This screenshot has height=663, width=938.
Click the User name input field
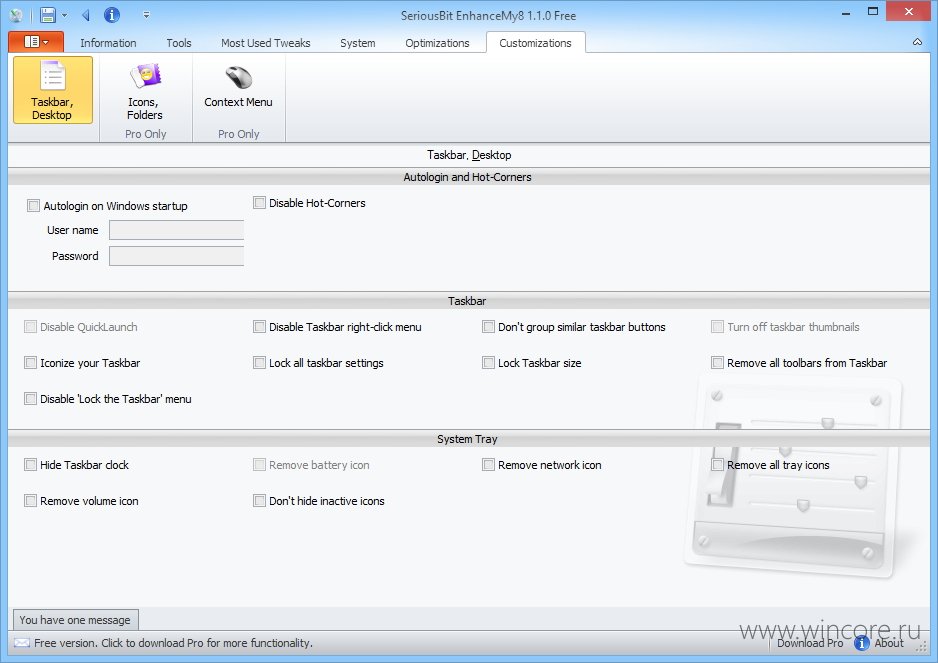pyautogui.click(x=176, y=230)
